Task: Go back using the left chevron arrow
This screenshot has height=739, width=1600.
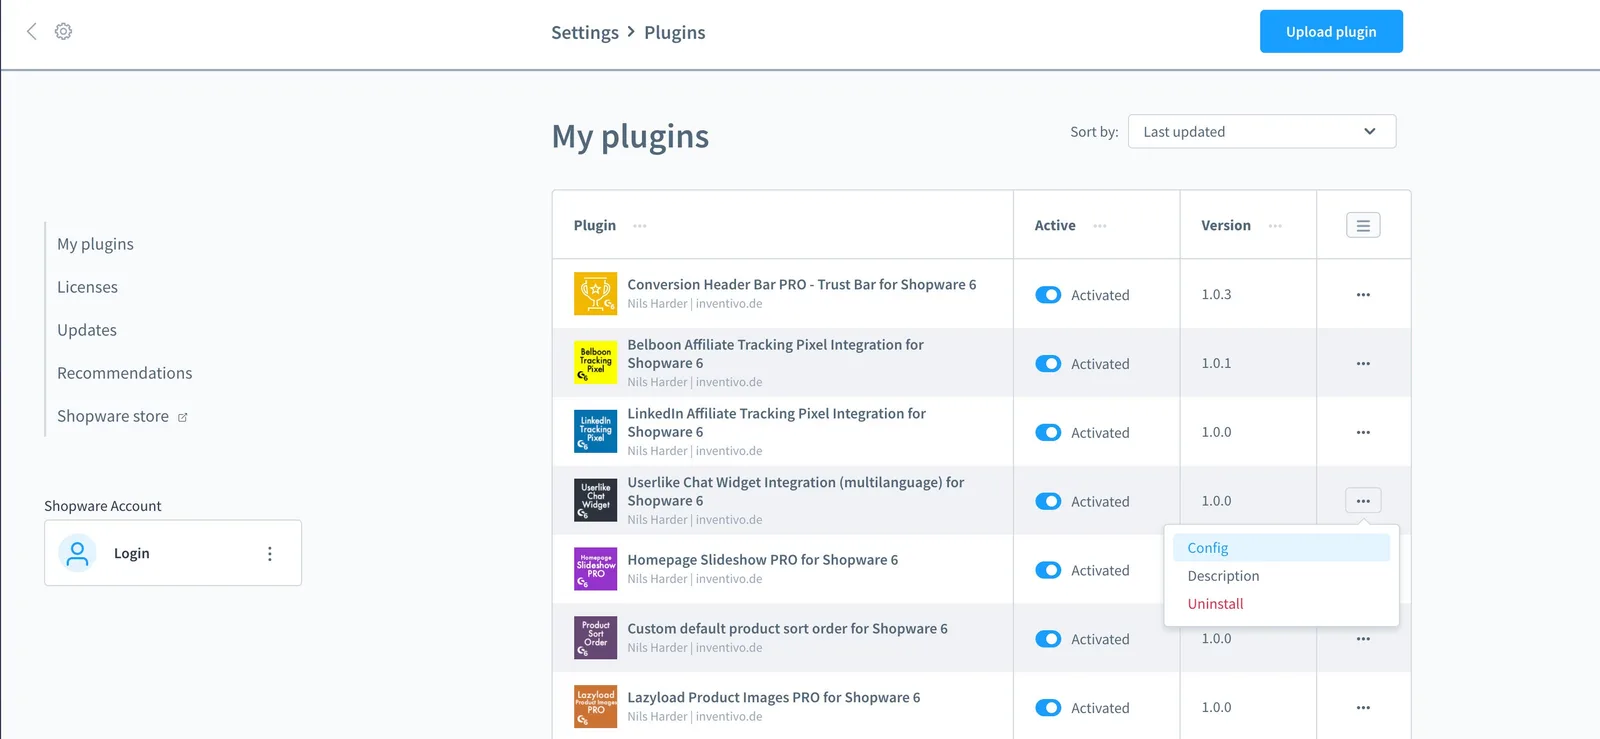Action: tap(32, 31)
